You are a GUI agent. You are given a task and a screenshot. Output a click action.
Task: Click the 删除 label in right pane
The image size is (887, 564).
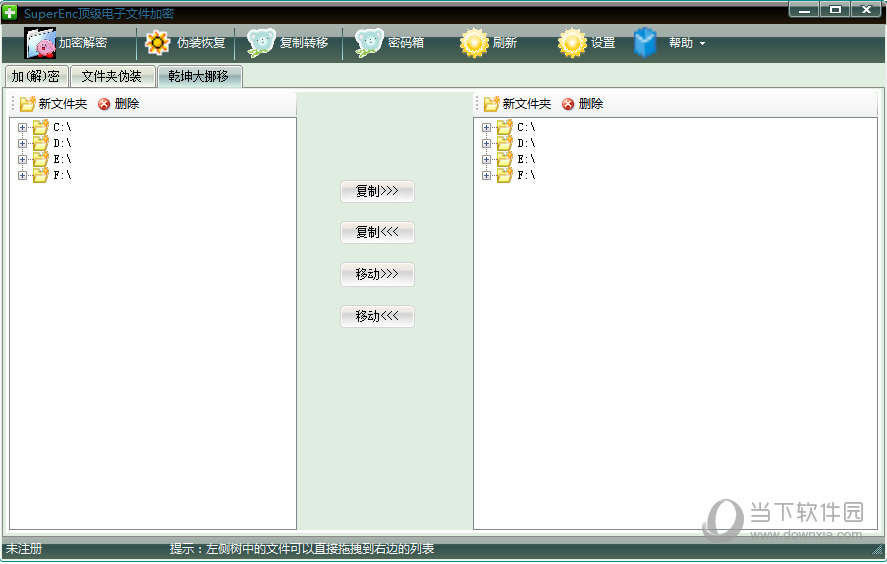[x=591, y=104]
